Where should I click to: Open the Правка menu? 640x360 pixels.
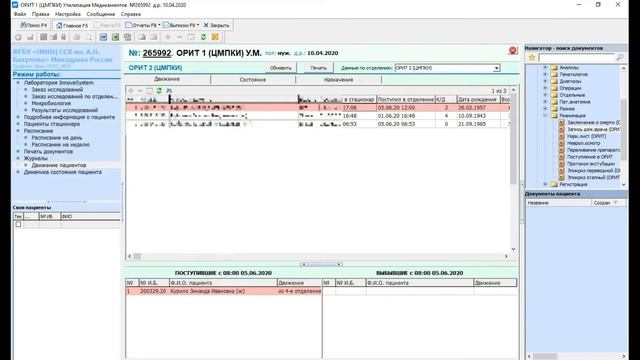pos(40,14)
